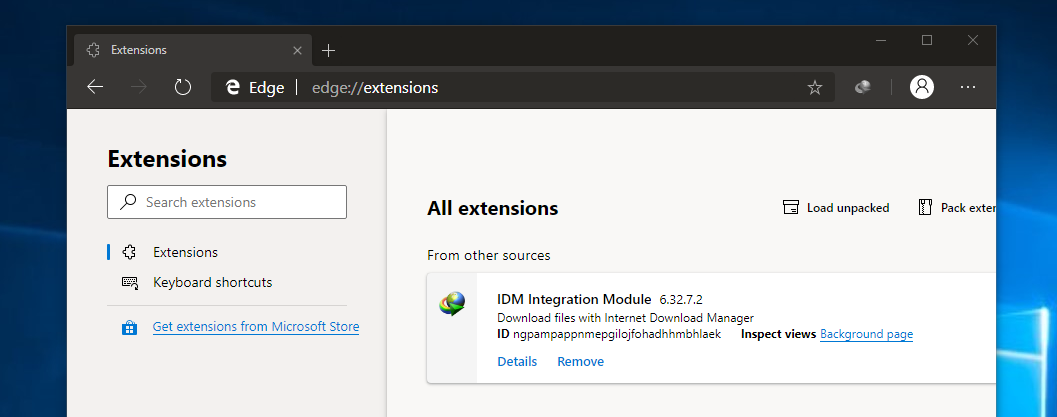Open the IDM extension toolbar icon

863,87
